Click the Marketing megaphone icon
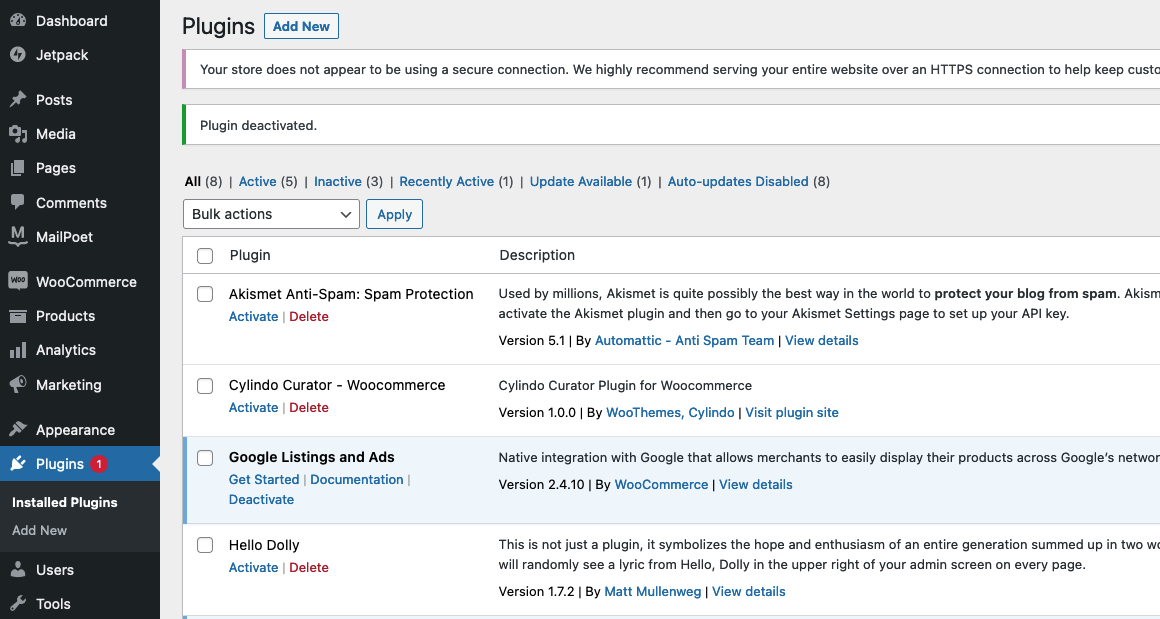This screenshot has width=1160, height=619. coord(18,385)
